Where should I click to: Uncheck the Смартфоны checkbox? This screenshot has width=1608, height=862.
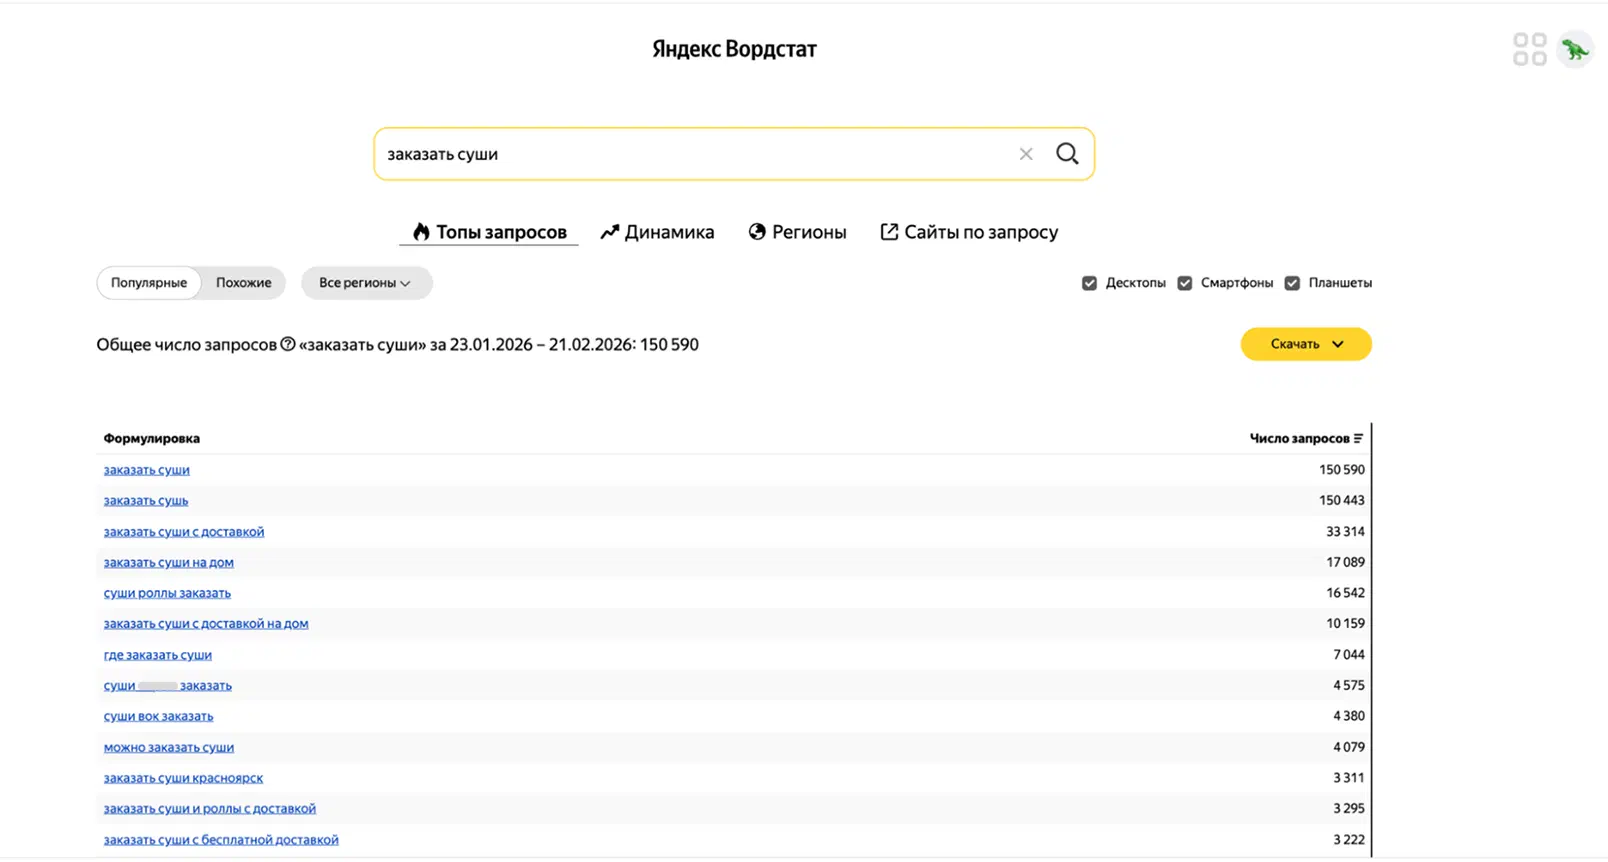click(x=1184, y=283)
